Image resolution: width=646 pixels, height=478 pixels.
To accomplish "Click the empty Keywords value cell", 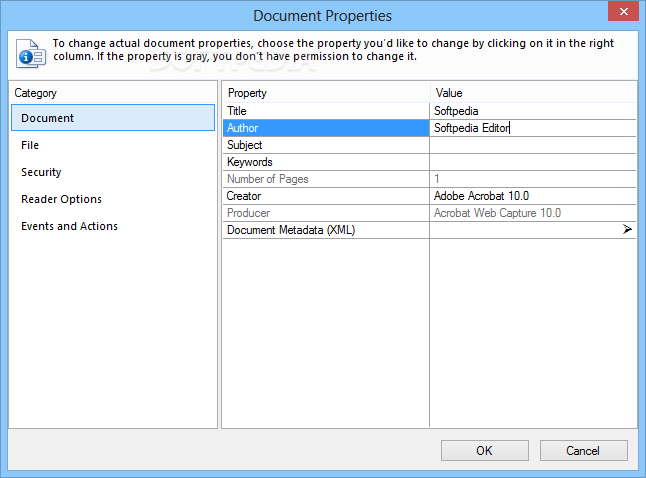I will [533, 162].
